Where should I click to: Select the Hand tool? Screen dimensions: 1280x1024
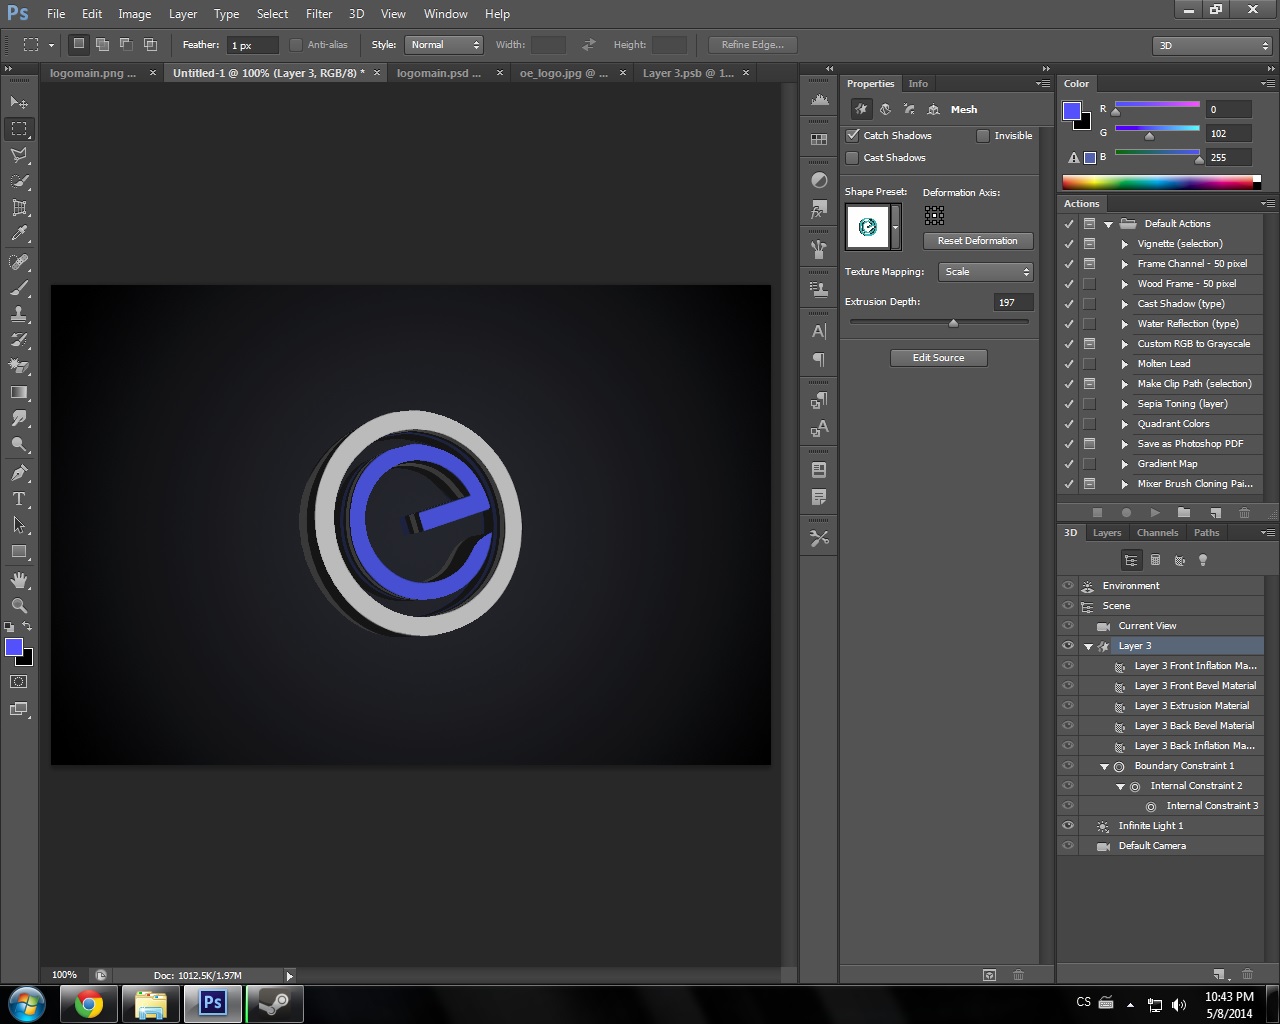point(19,580)
